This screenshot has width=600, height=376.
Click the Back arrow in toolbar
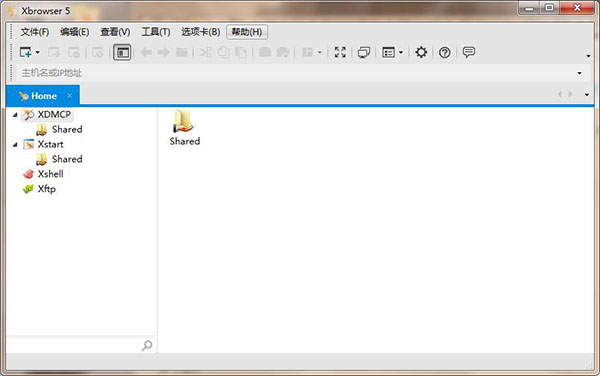[x=146, y=52]
